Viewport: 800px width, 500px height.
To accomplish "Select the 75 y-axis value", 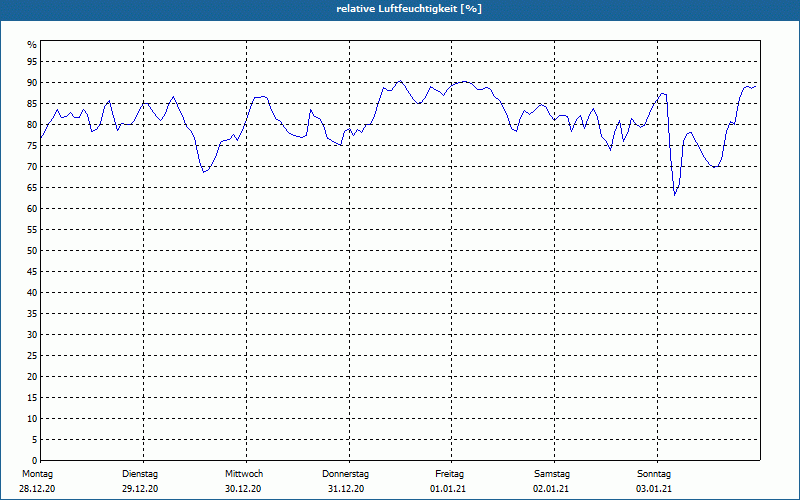I will pyautogui.click(x=32, y=145).
